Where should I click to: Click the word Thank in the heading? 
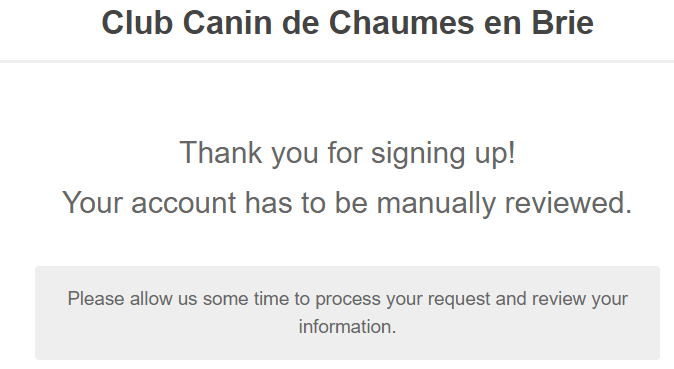pos(221,152)
